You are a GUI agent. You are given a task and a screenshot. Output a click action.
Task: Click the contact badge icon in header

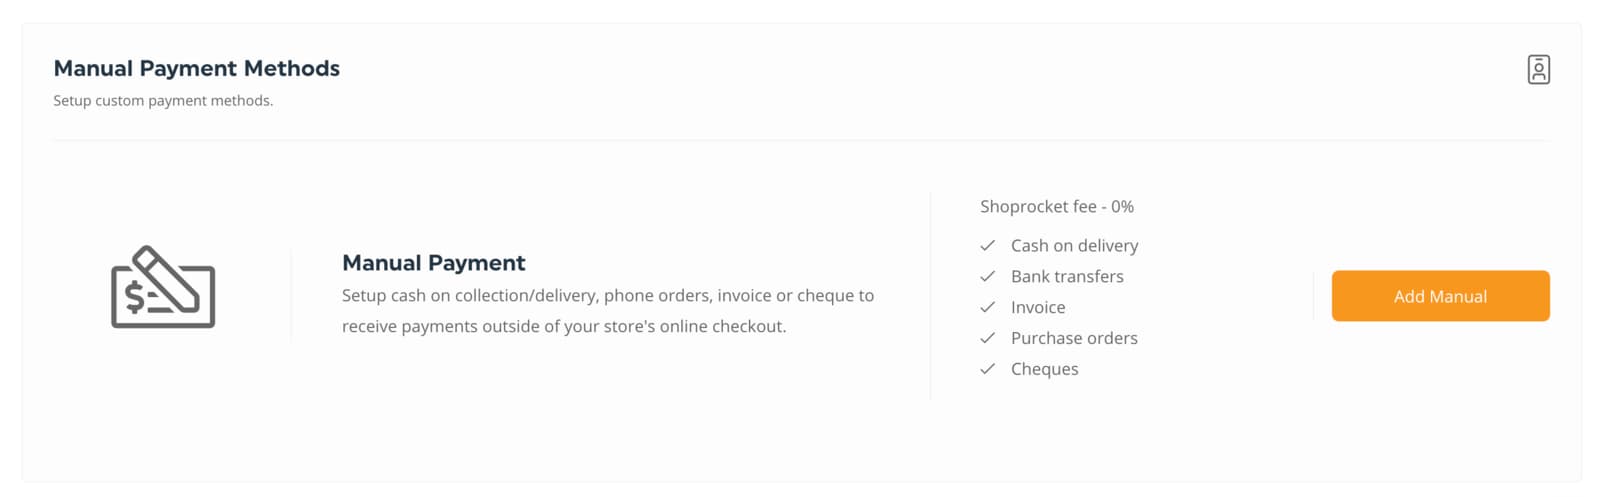point(1538,69)
